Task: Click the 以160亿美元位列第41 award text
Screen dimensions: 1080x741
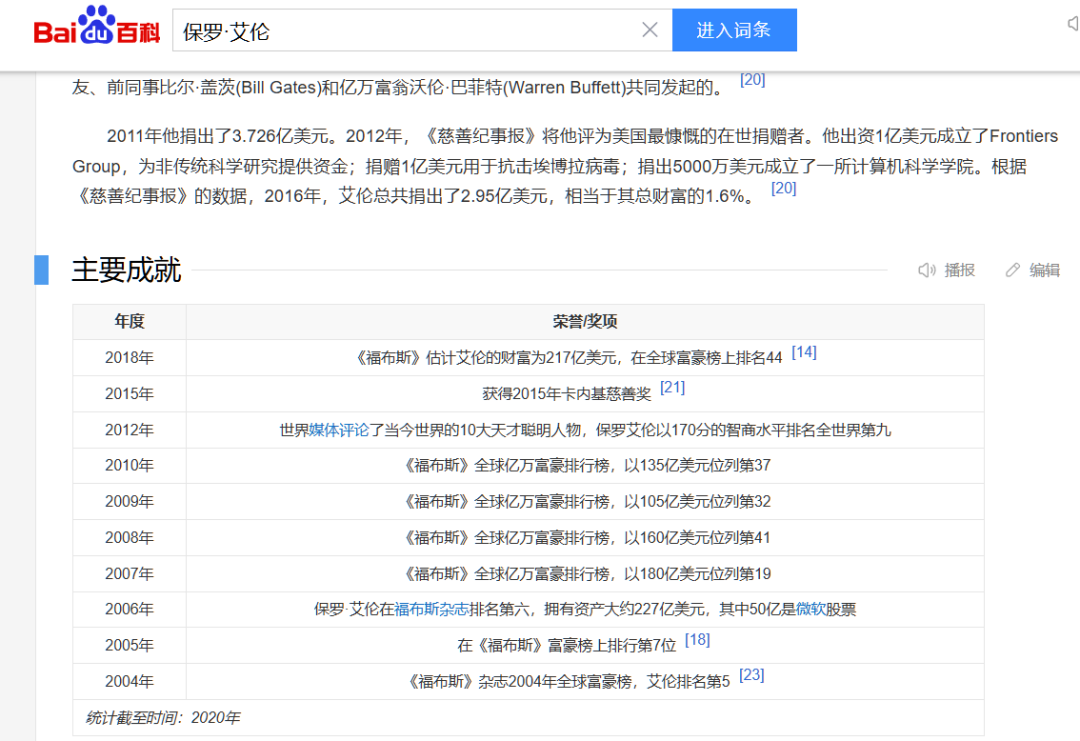Action: [697, 538]
